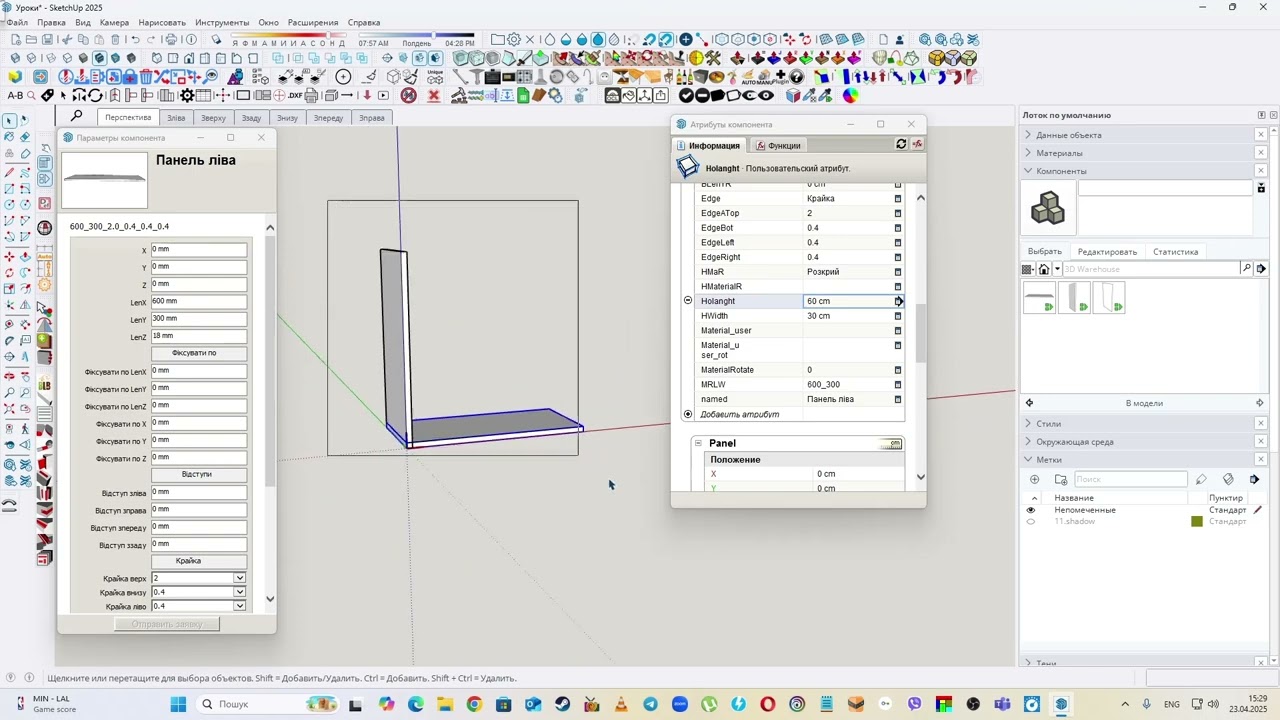The height and width of the screenshot is (720, 1280).
Task: Open Крайка верх dropdown
Action: (x=239, y=578)
